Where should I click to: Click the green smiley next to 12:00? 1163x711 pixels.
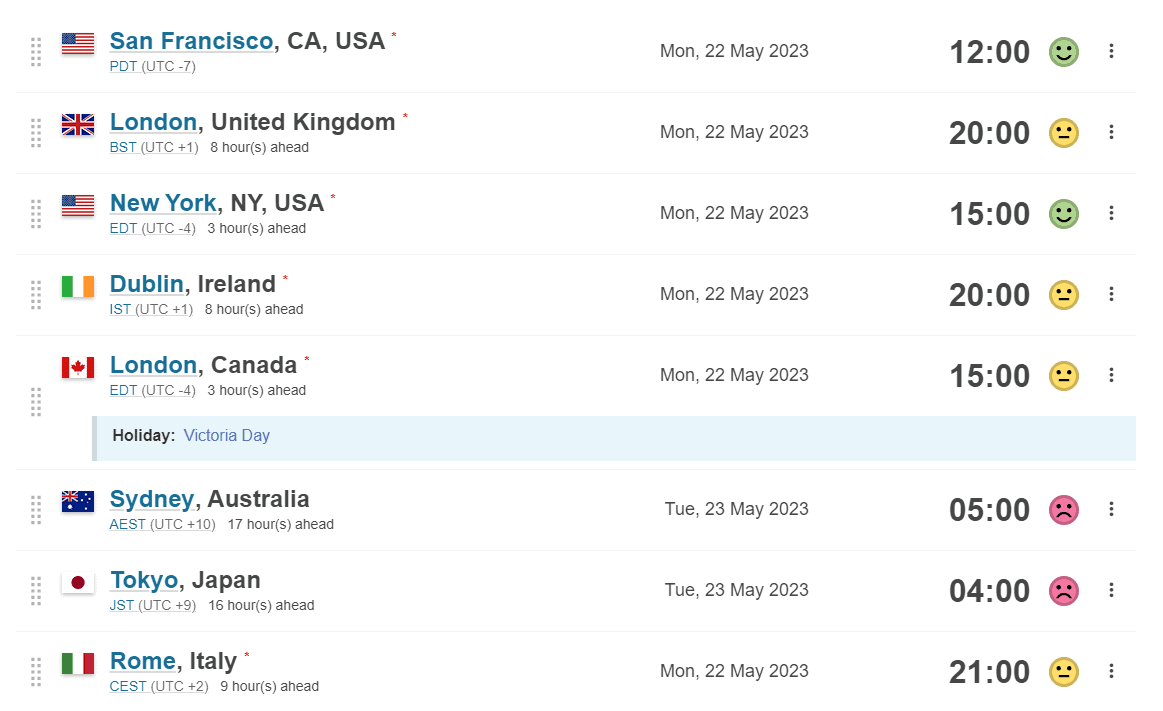[1063, 52]
